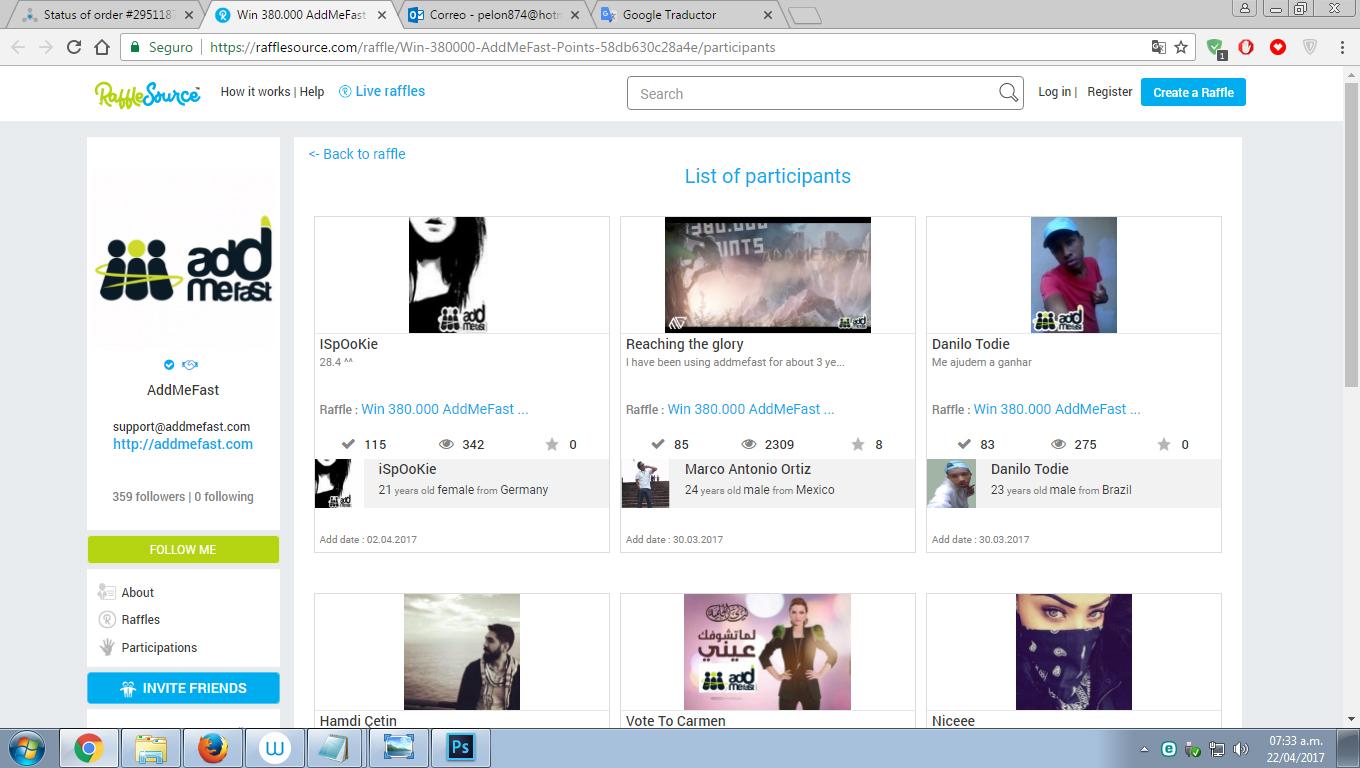Click the Google Translate icon in address bar
Image resolution: width=1360 pixels, height=768 pixels.
click(1158, 47)
